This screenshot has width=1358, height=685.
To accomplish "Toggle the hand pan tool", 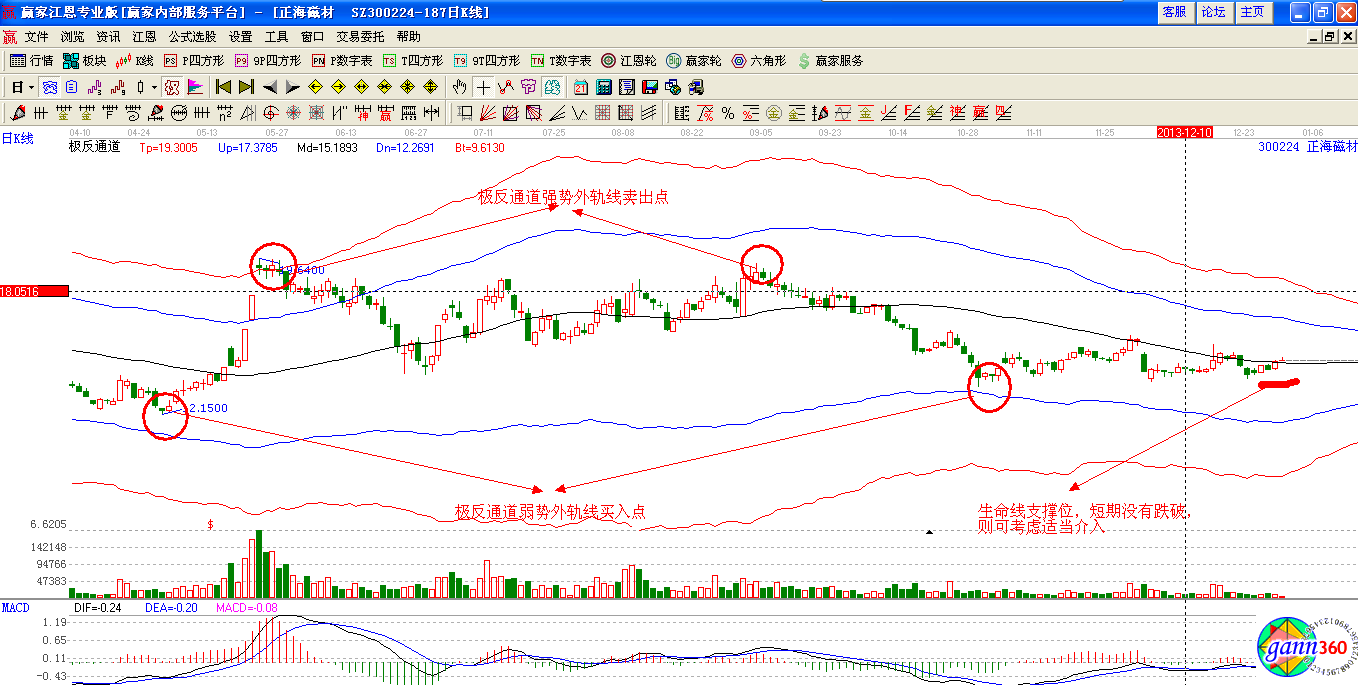I will pos(460,87).
